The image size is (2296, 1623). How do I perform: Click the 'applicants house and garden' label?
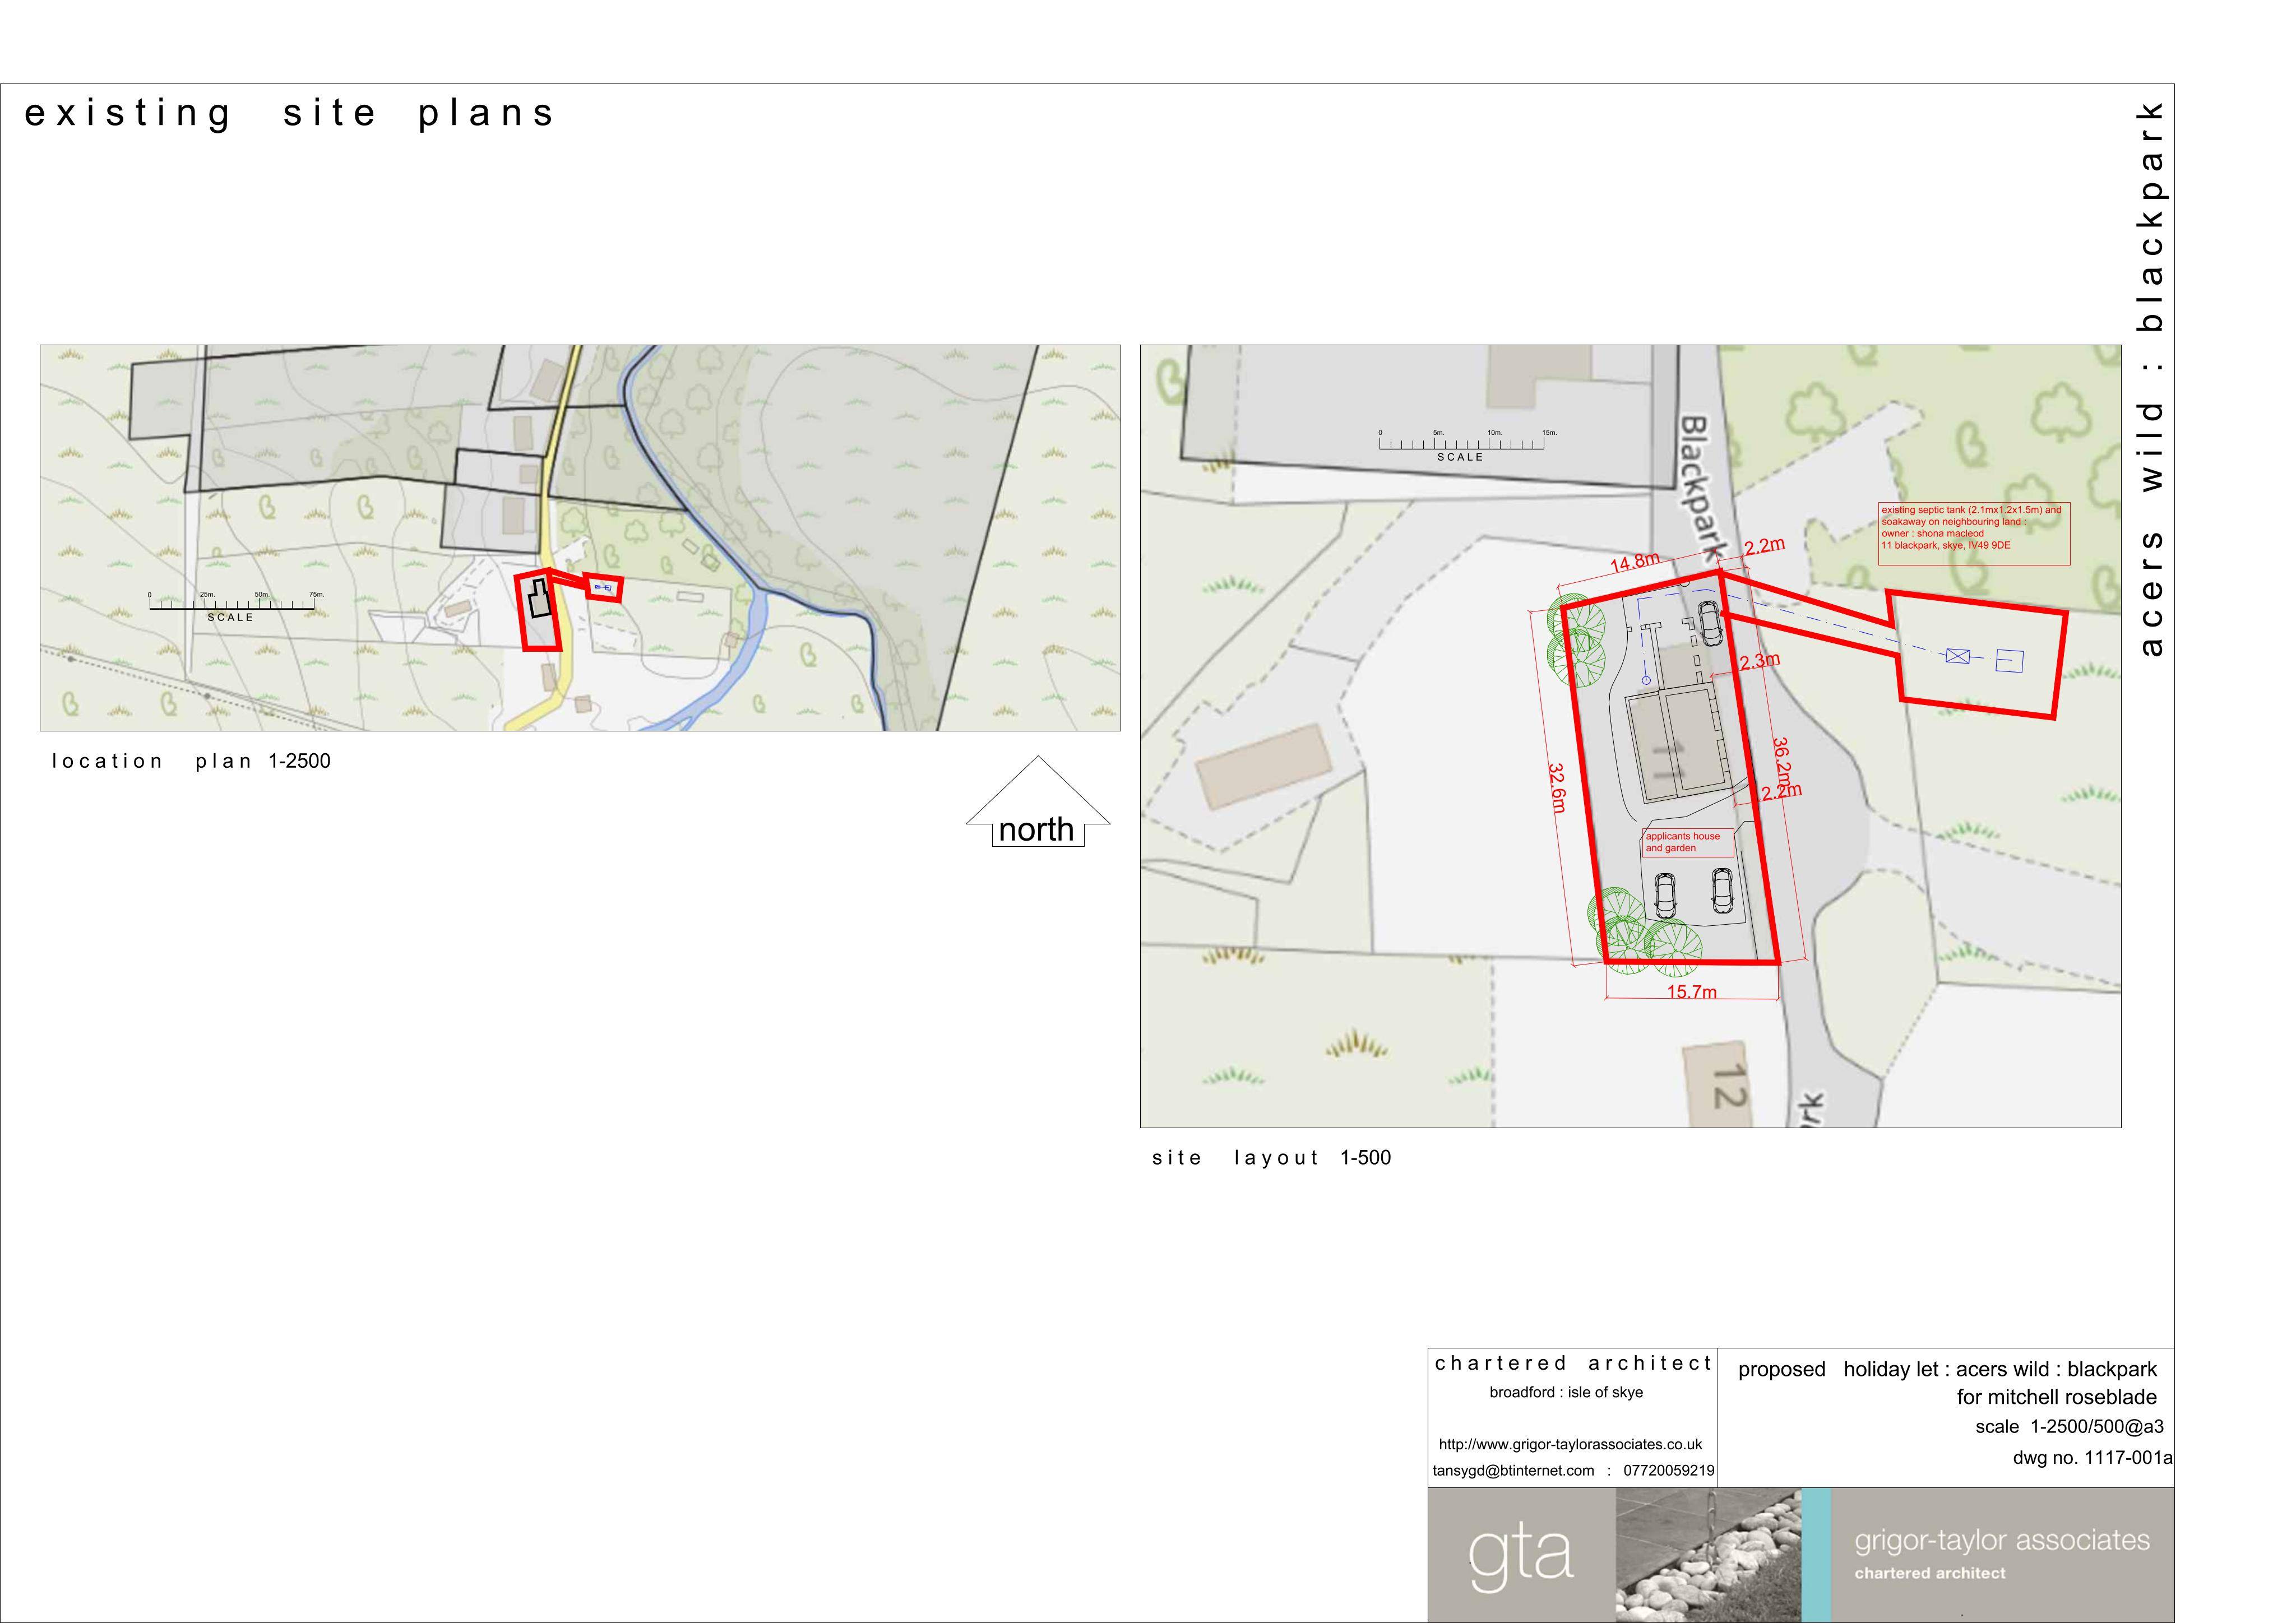(x=1688, y=842)
